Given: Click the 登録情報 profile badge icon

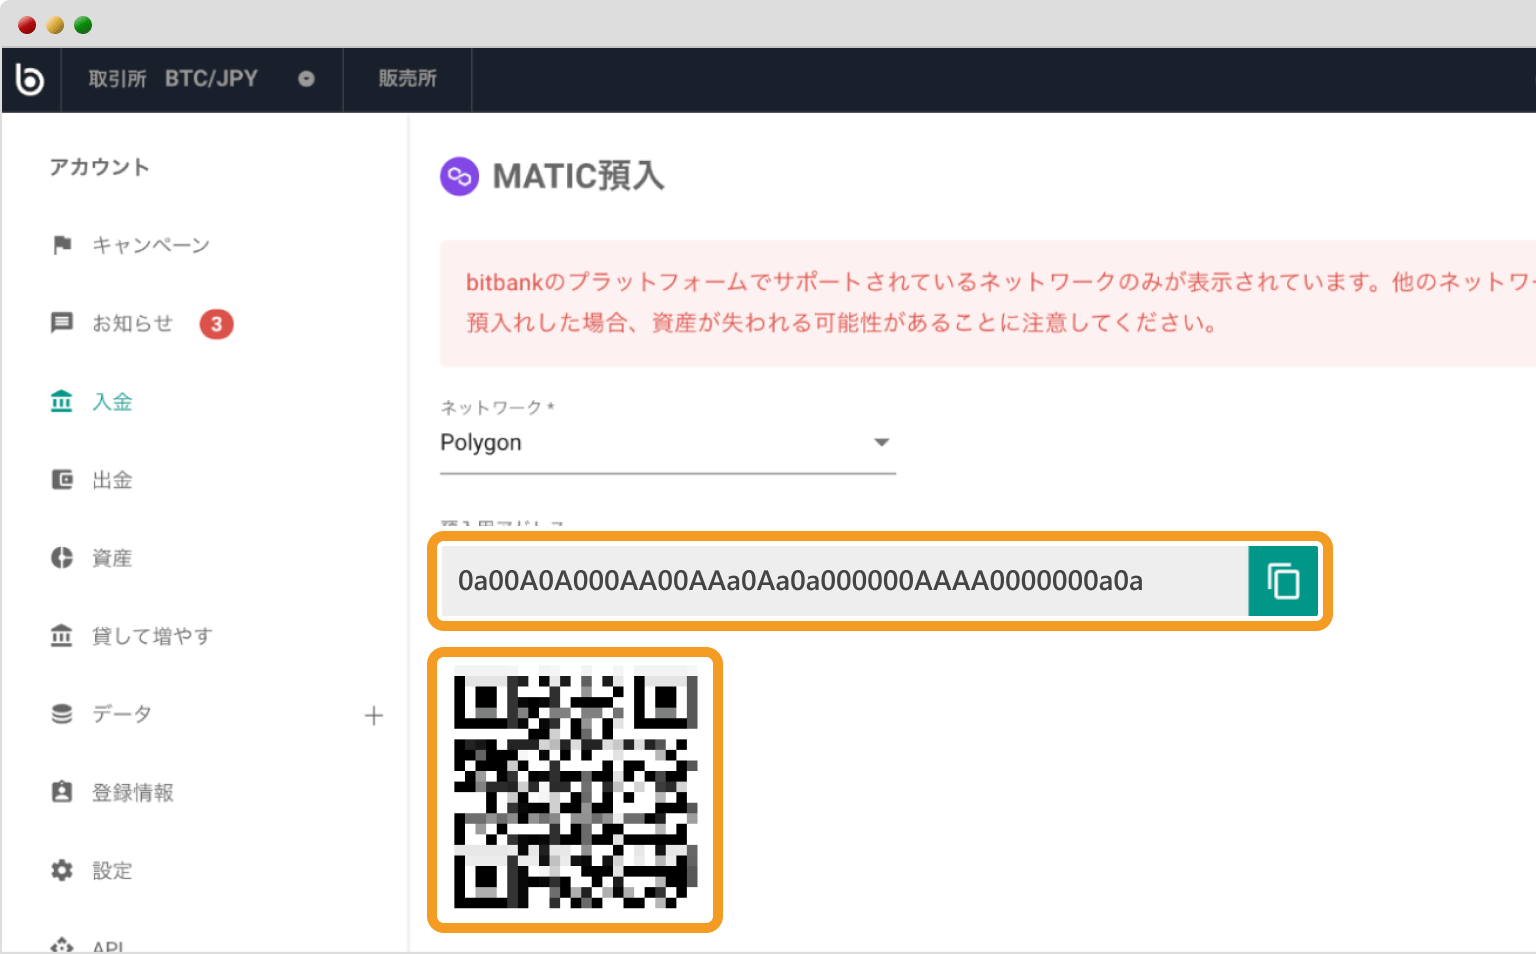Looking at the screenshot, I should (x=62, y=792).
